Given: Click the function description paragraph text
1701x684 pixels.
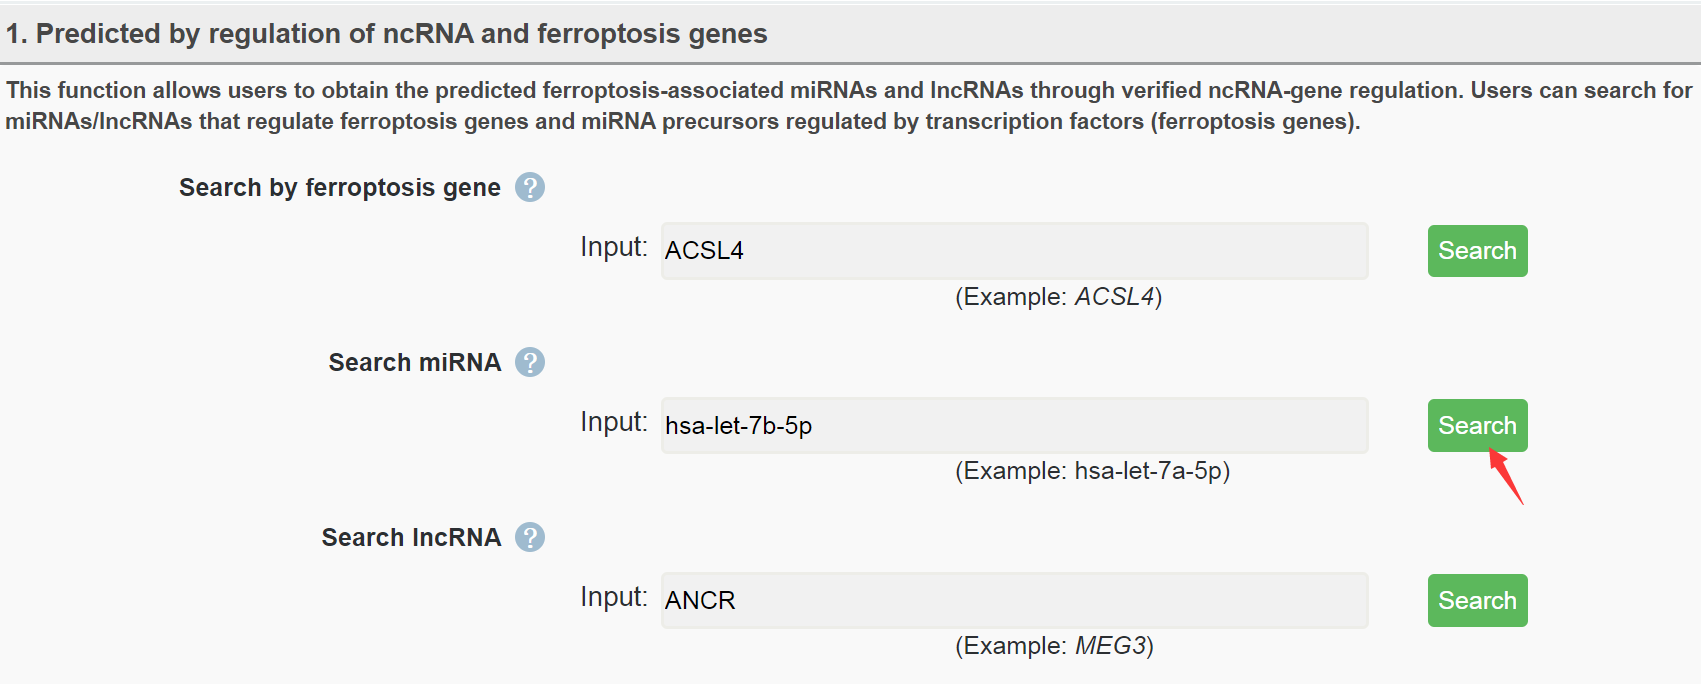Looking at the screenshot, I should [849, 106].
